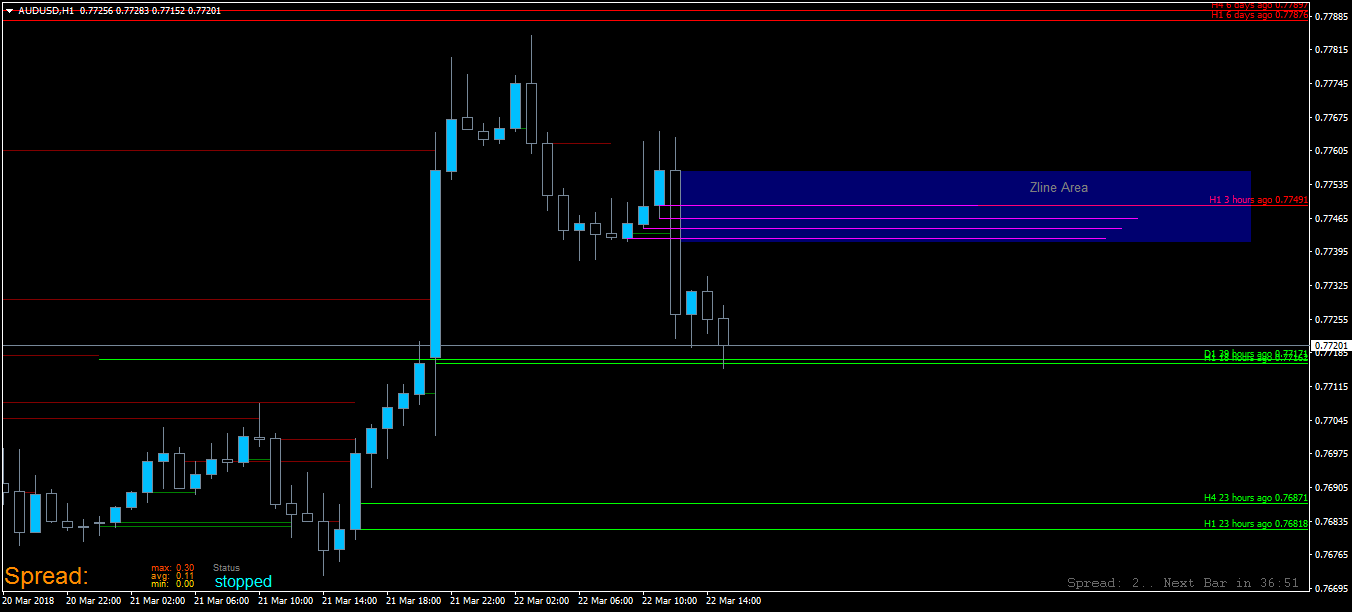Click the AUDUSD,H1 chart title text
This screenshot has width=1352, height=612.
tap(46, 10)
